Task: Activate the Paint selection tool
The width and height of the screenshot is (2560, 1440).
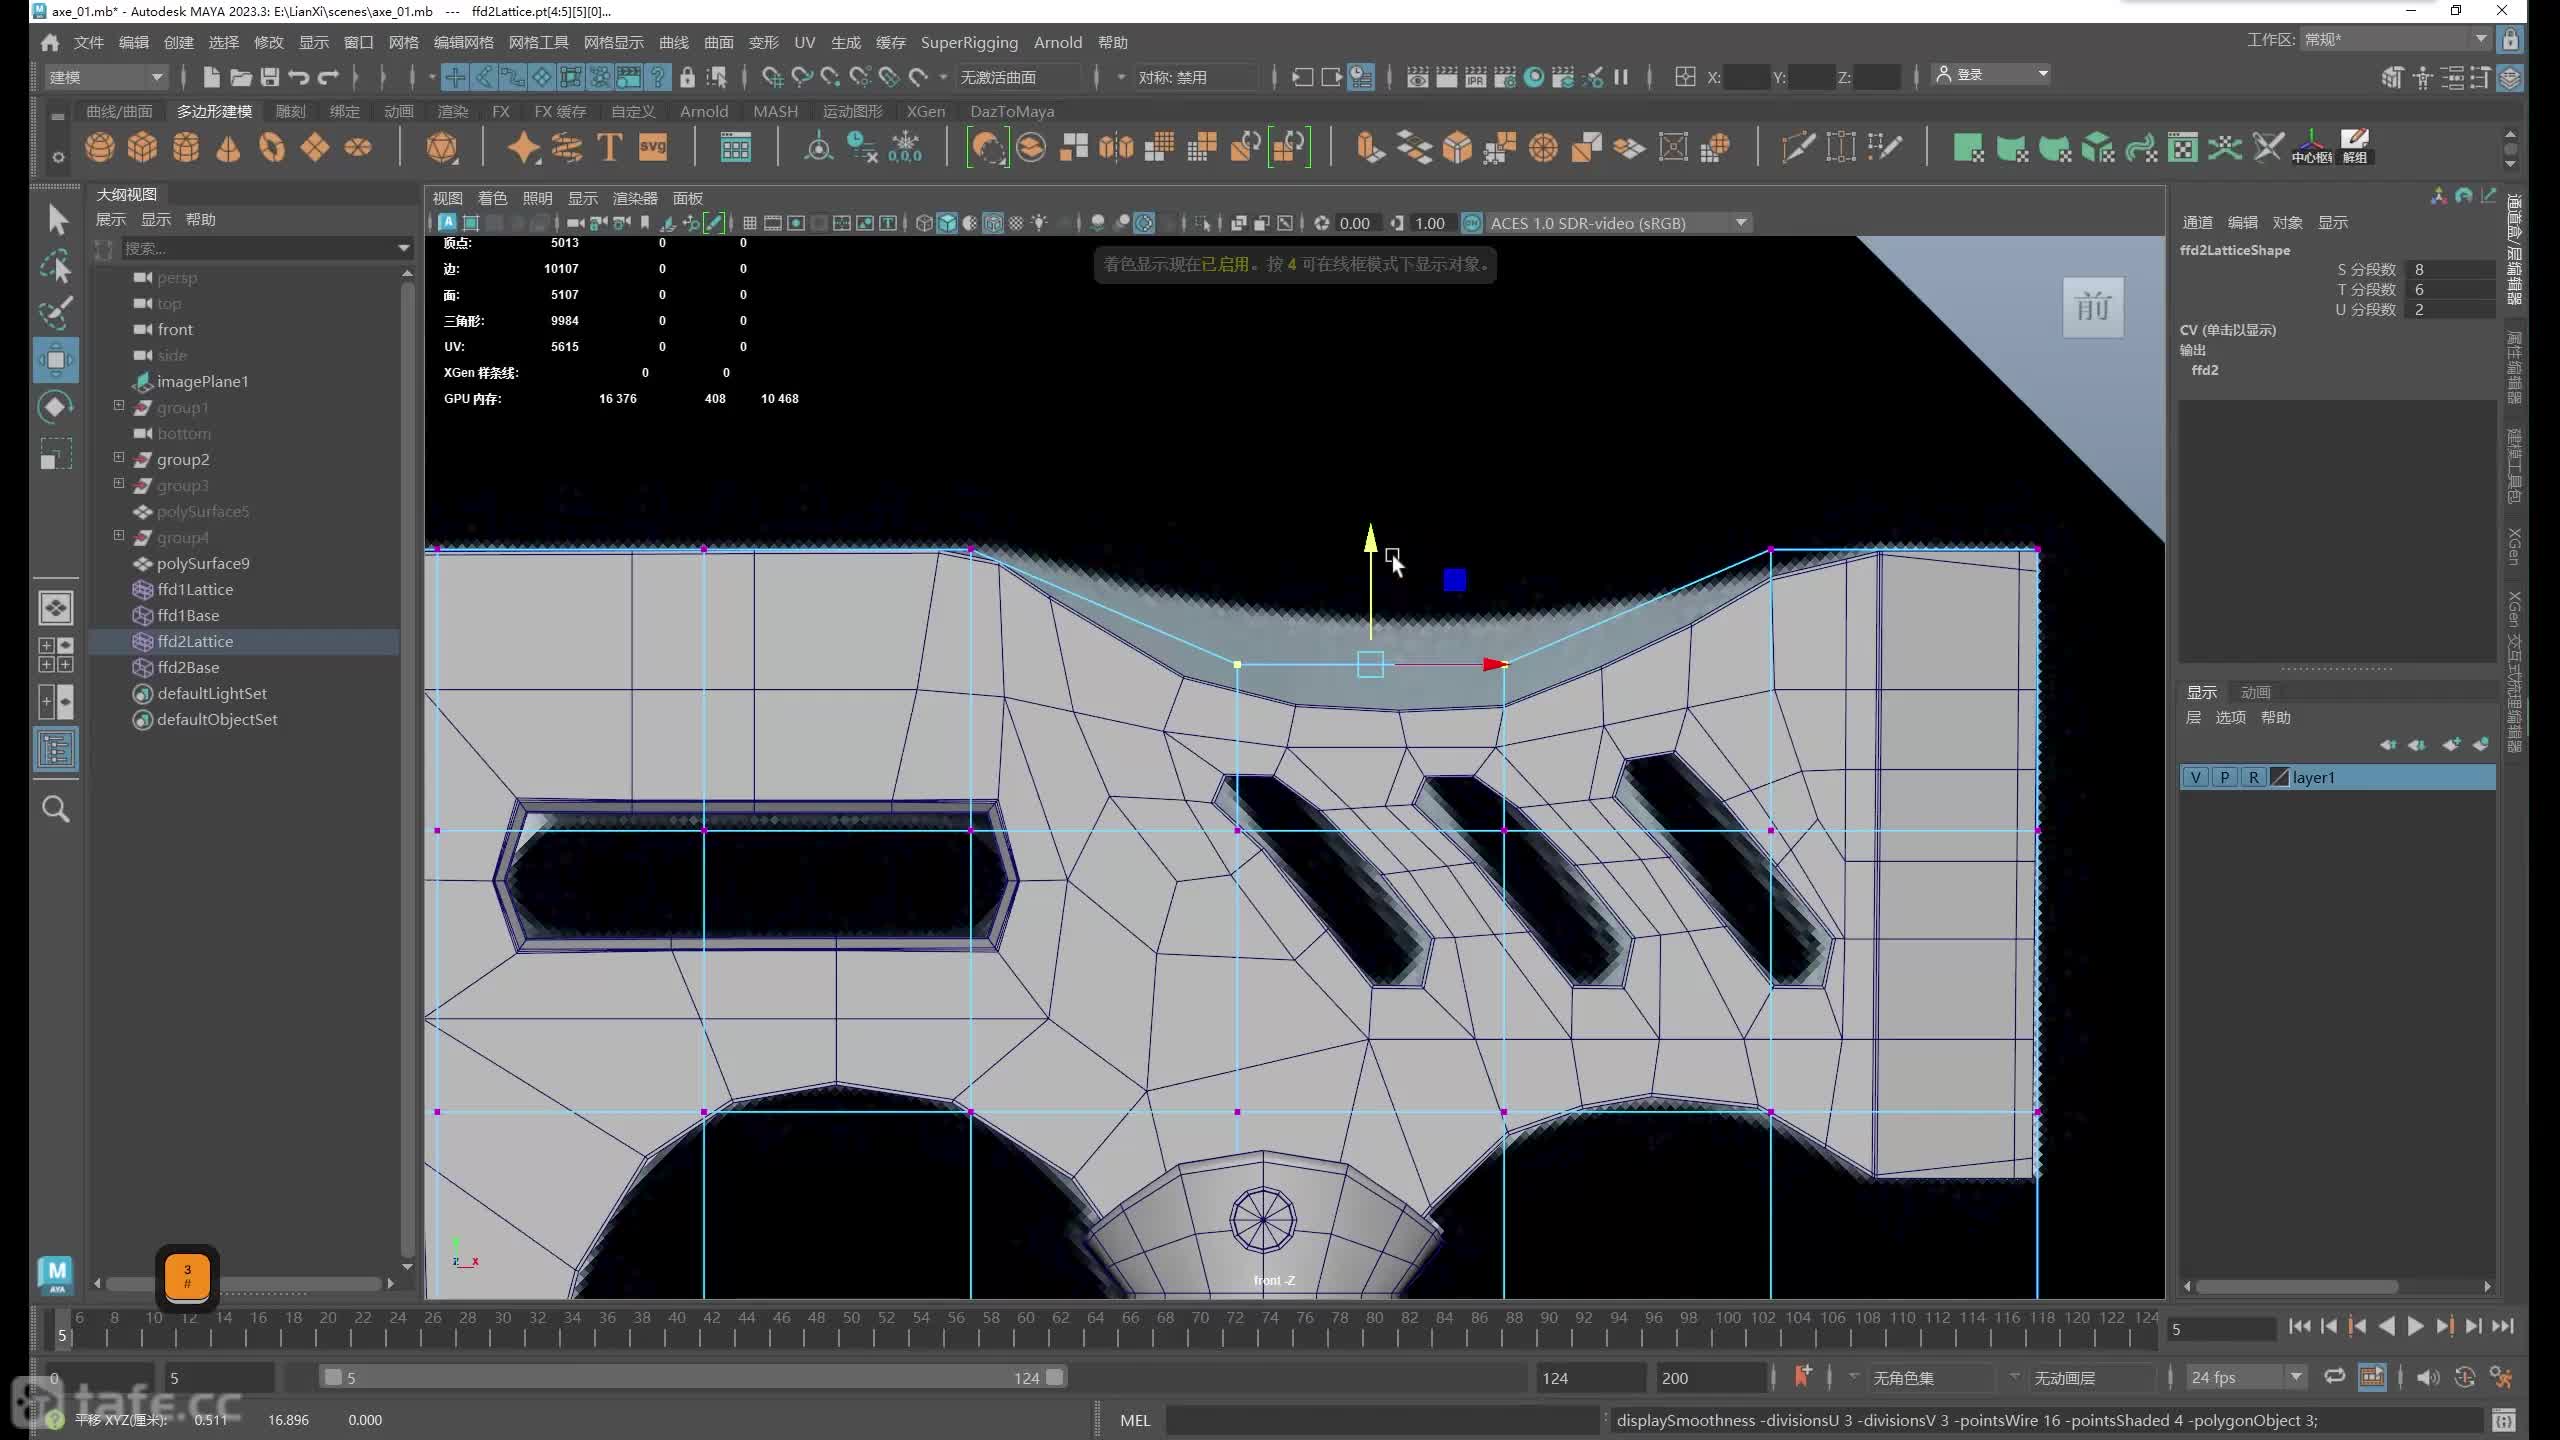Action: pos(56,313)
